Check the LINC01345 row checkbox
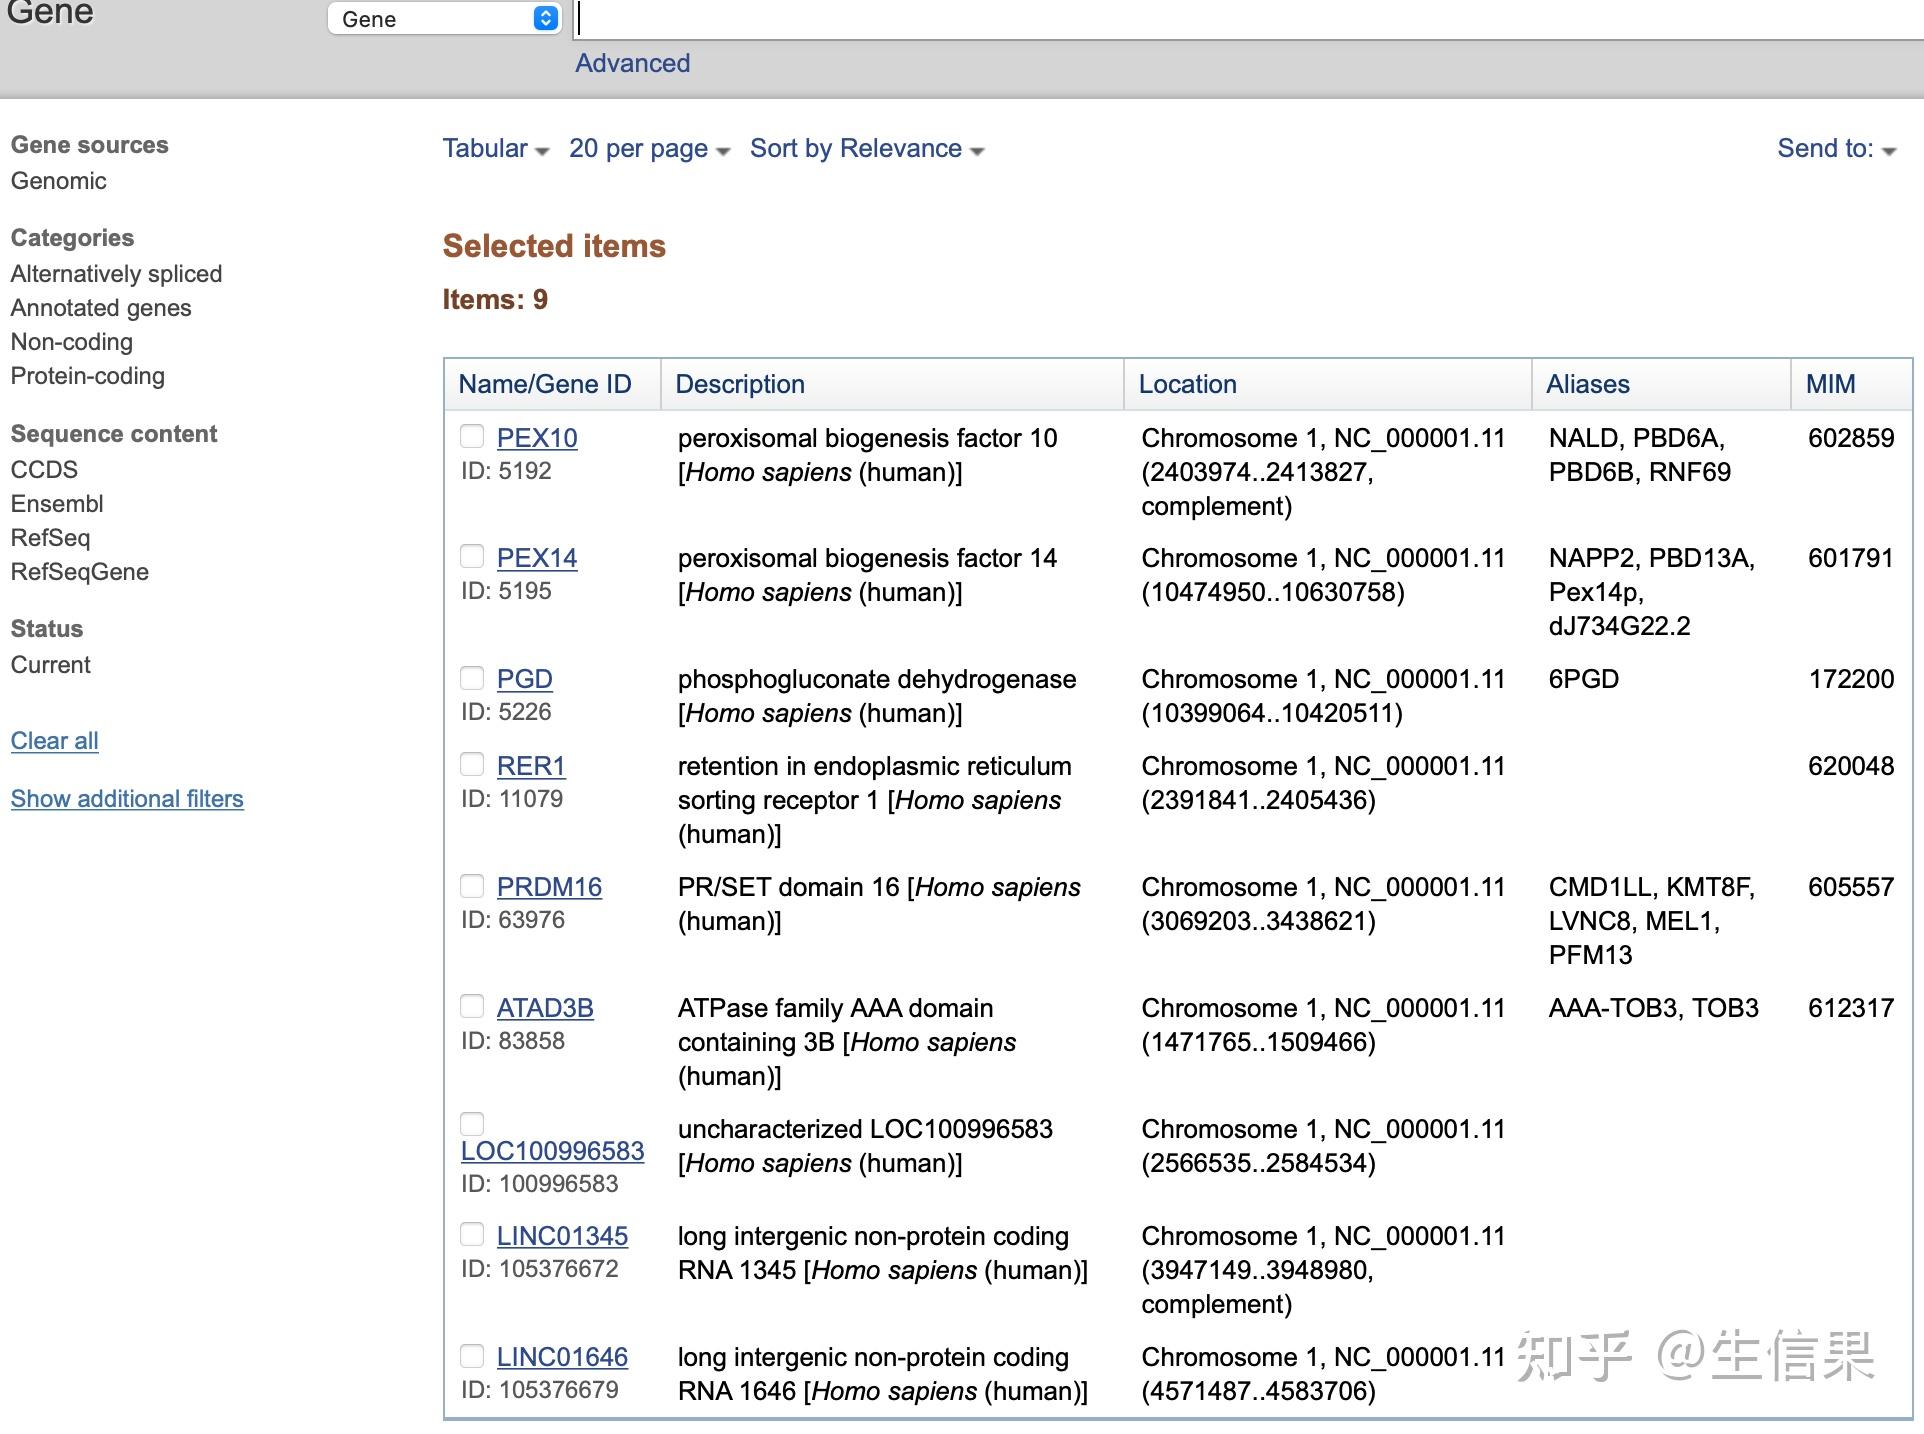Viewport: 1924px width, 1434px height. [x=472, y=1235]
